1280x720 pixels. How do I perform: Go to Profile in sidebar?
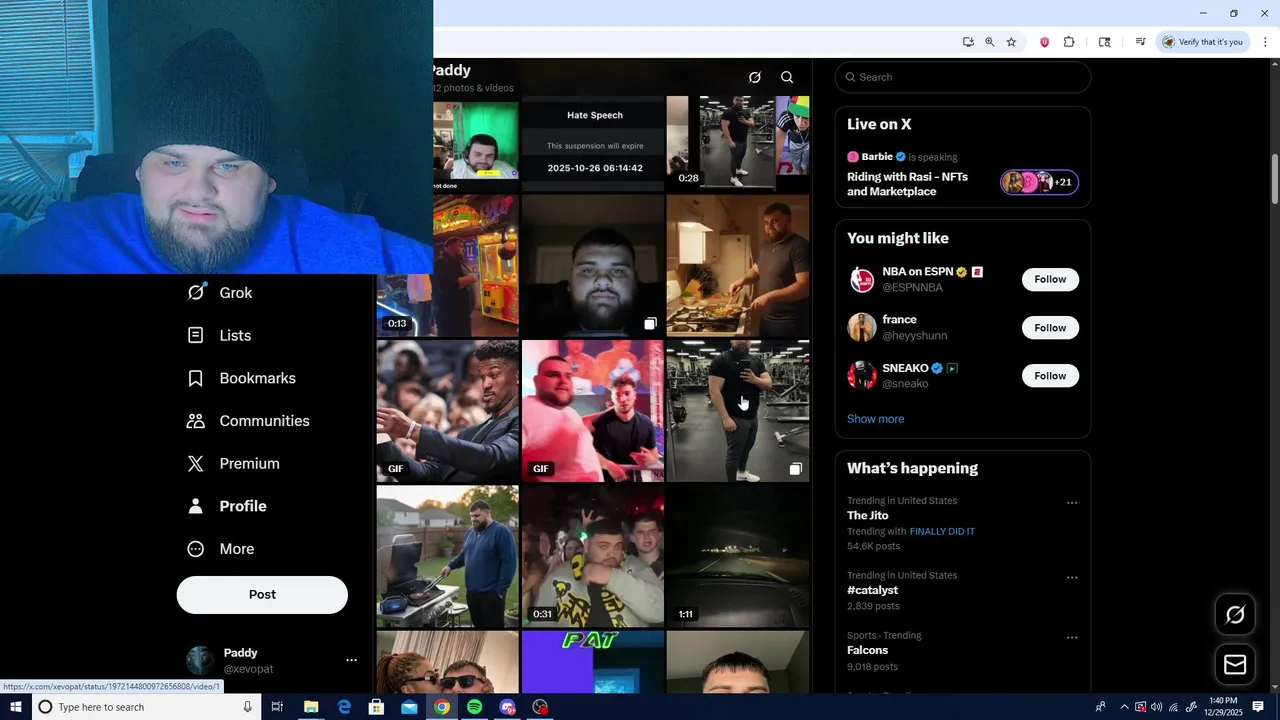tap(227, 506)
